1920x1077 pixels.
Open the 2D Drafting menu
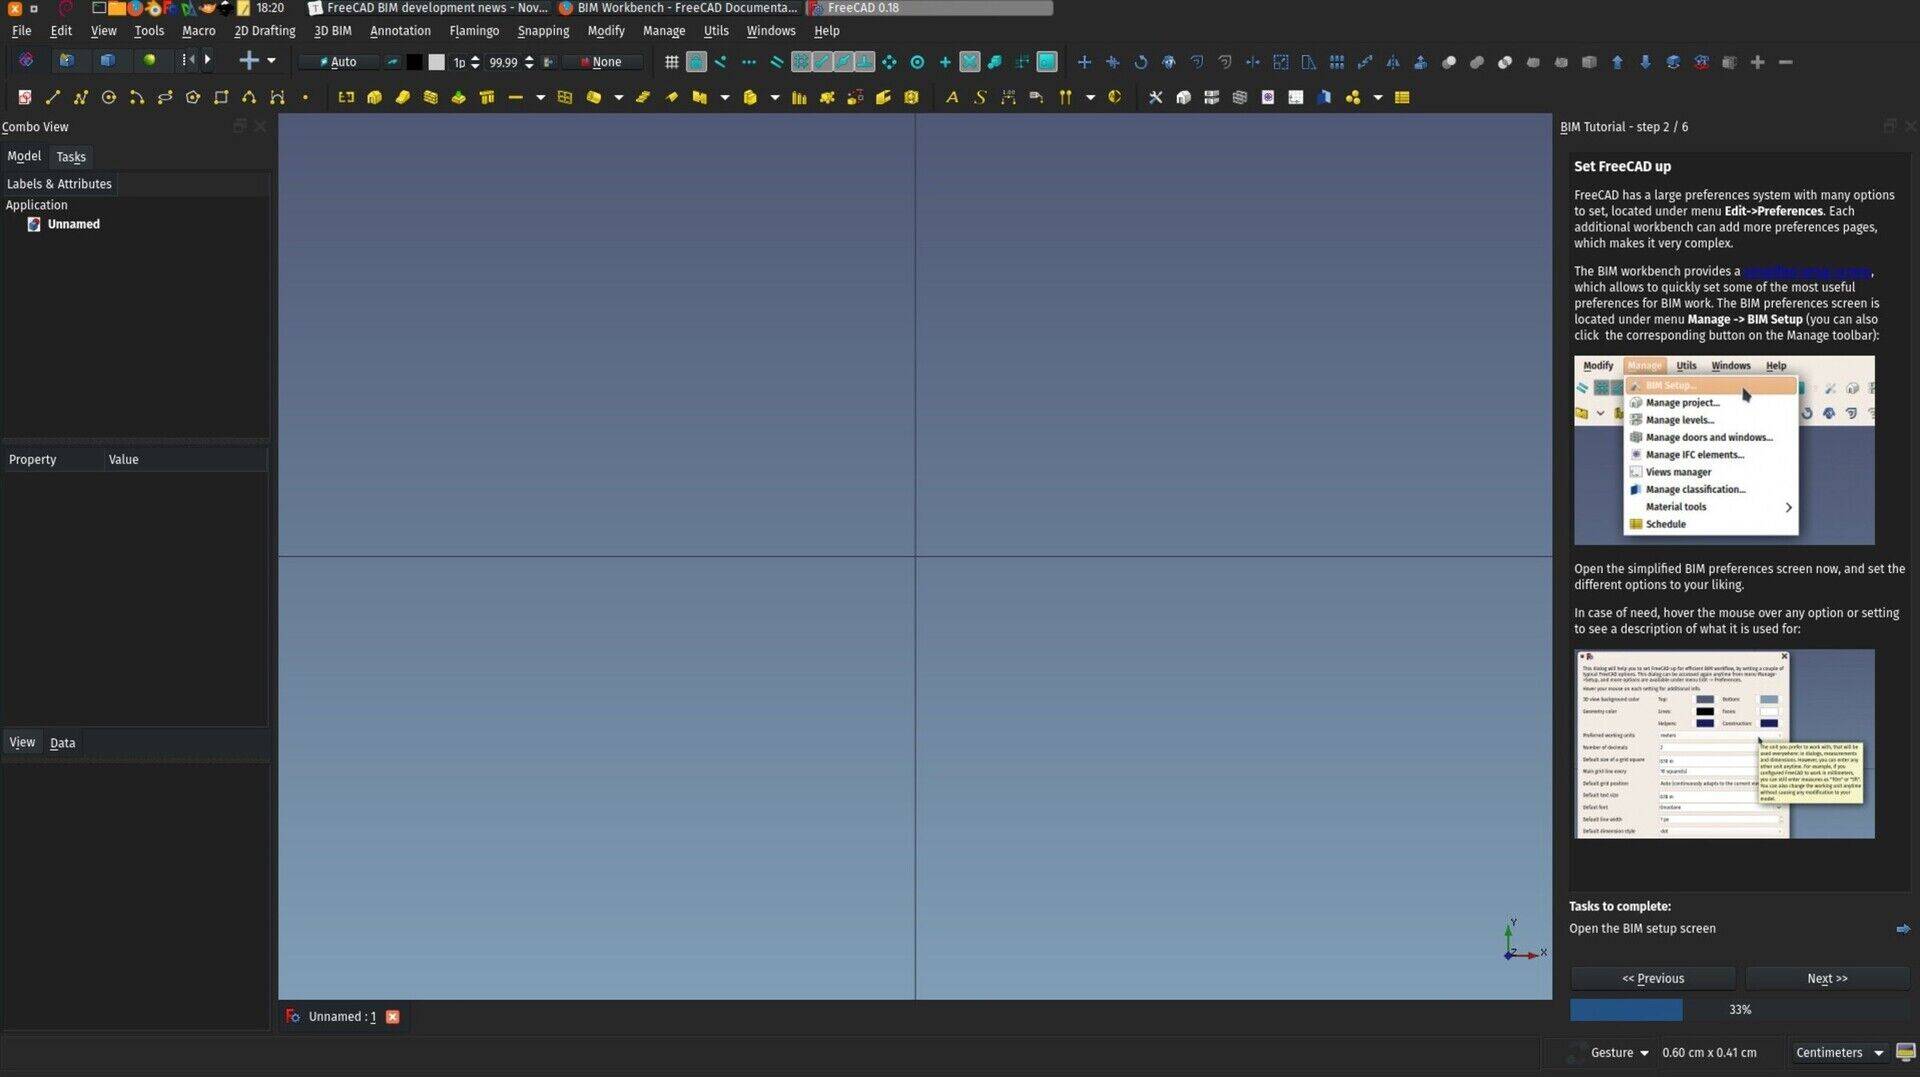pos(264,31)
